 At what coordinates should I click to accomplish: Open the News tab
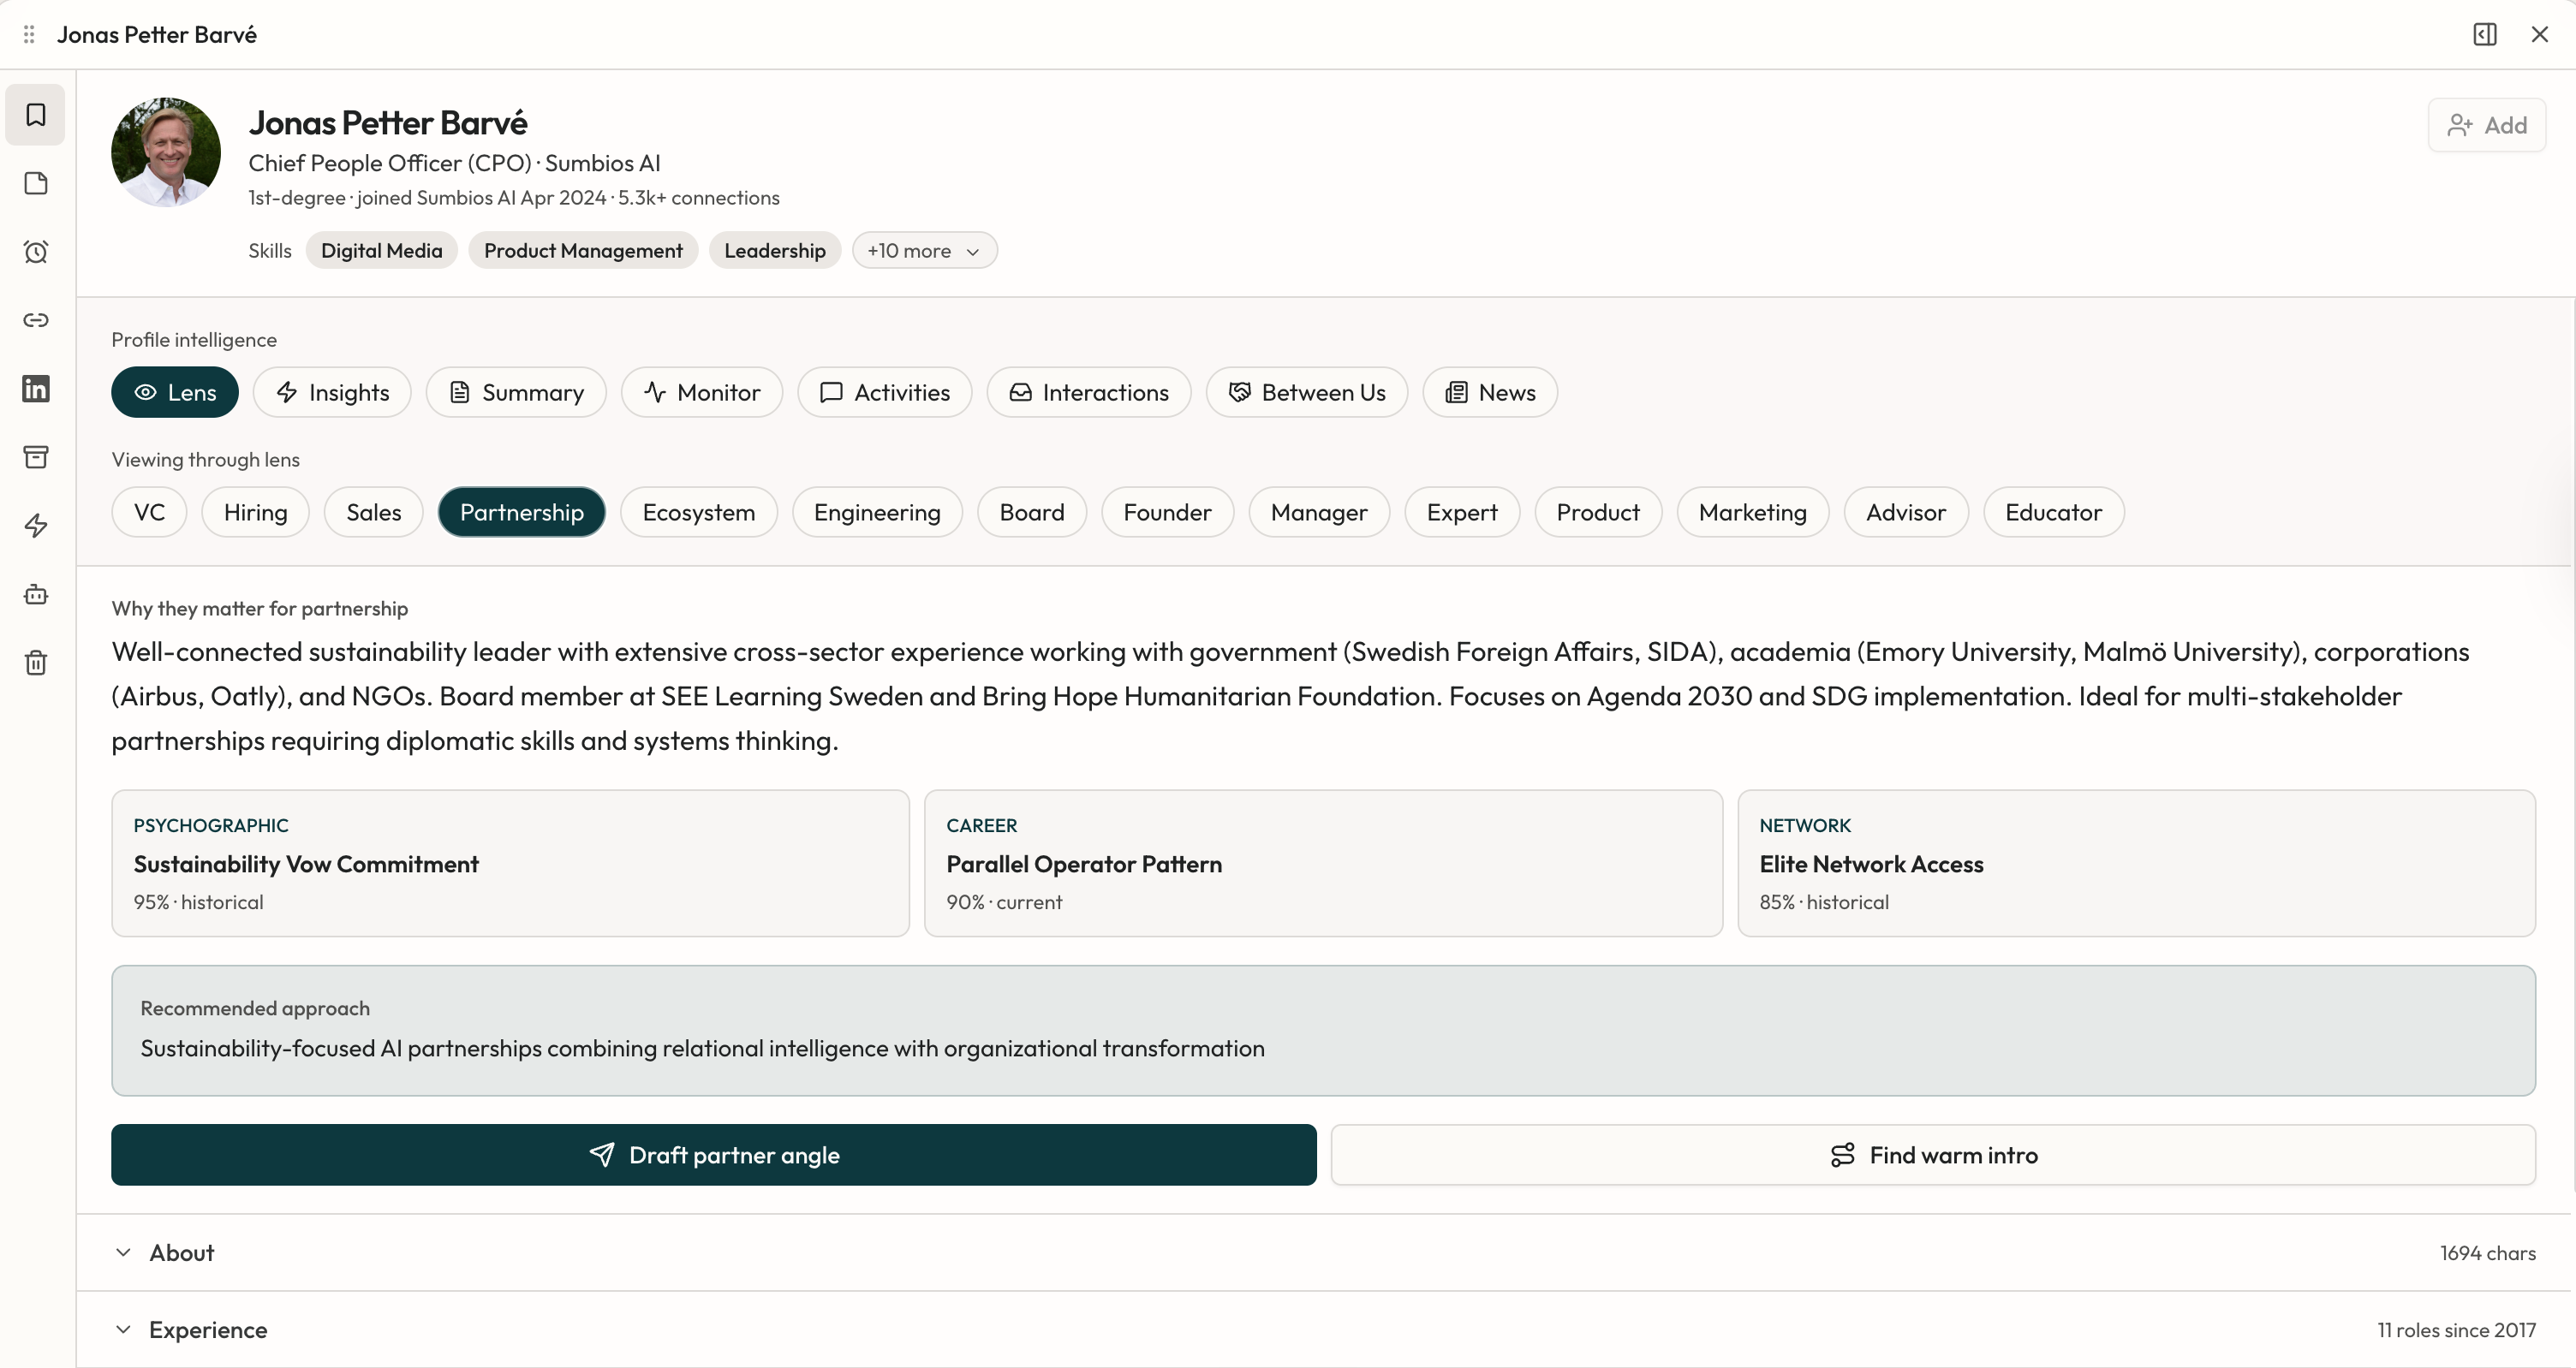pos(1490,392)
